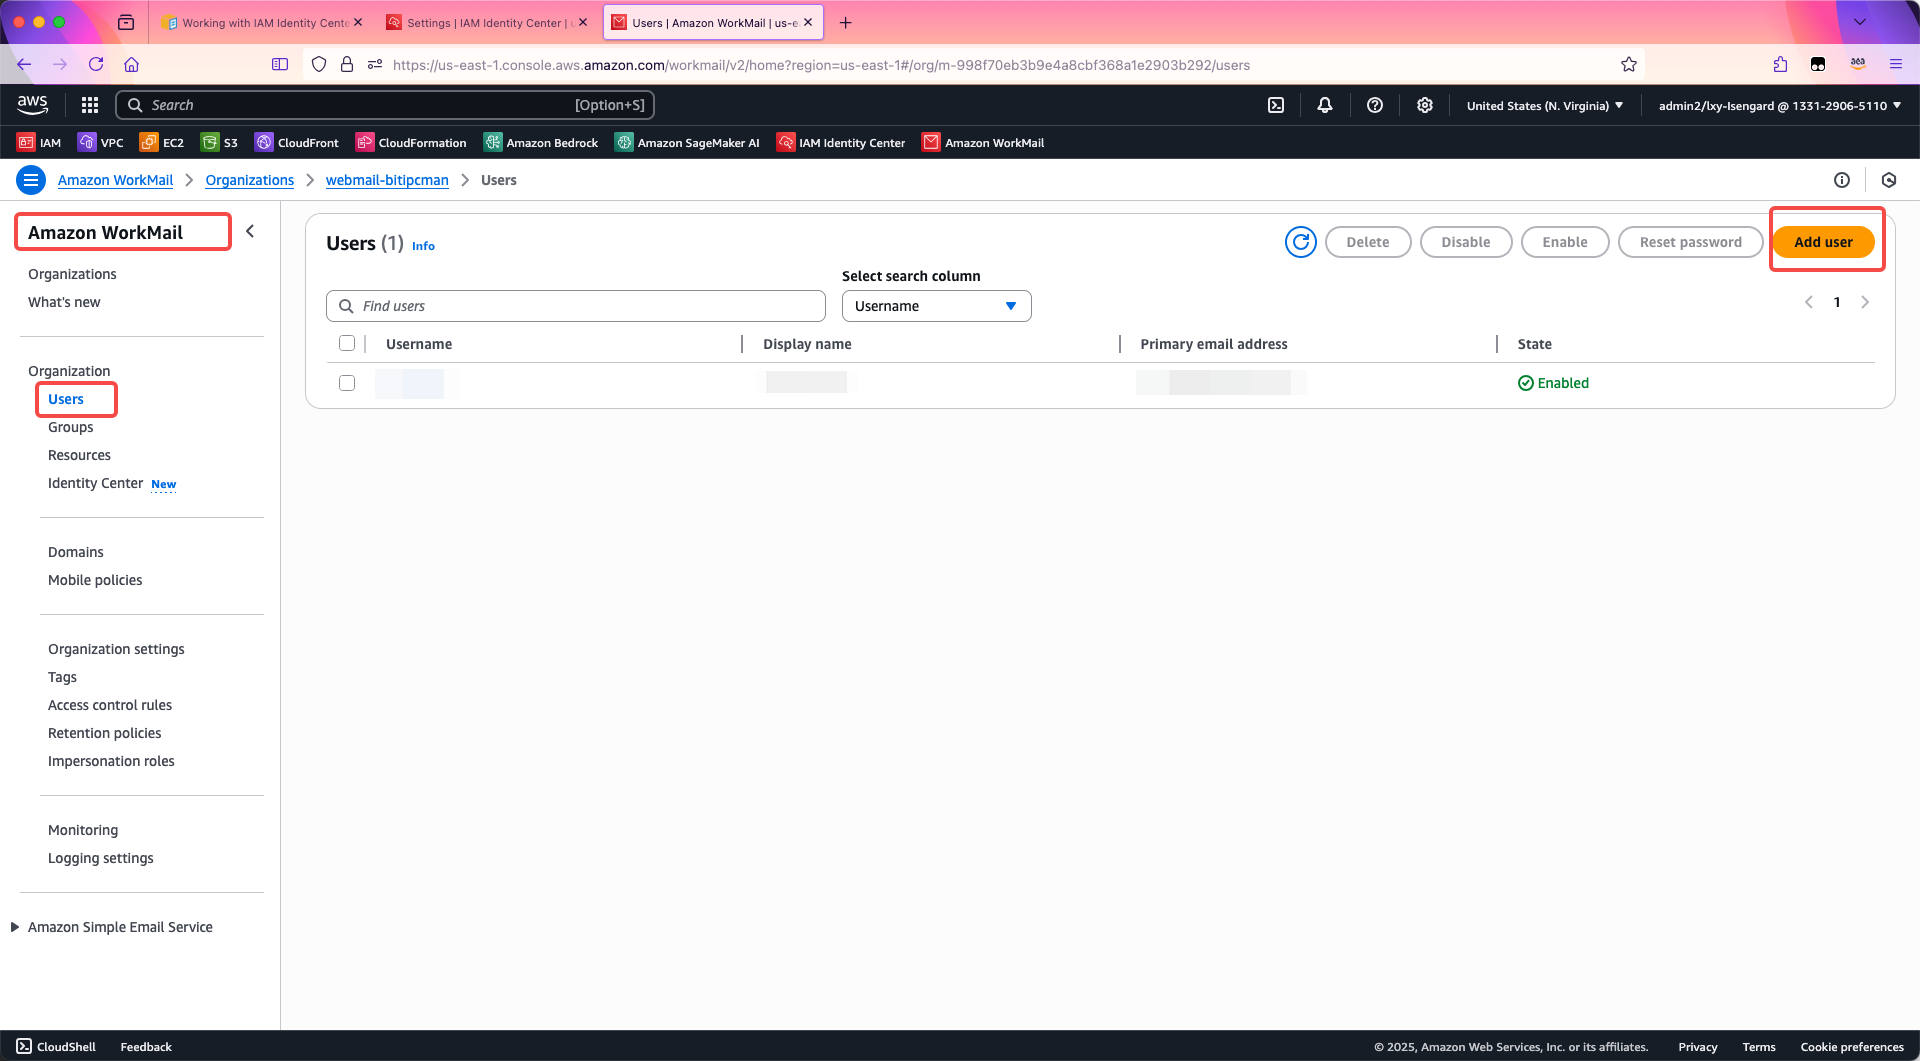Screen dimensions: 1920x1061
Task: Open the Organizations breadcrumb link
Action: [249, 180]
